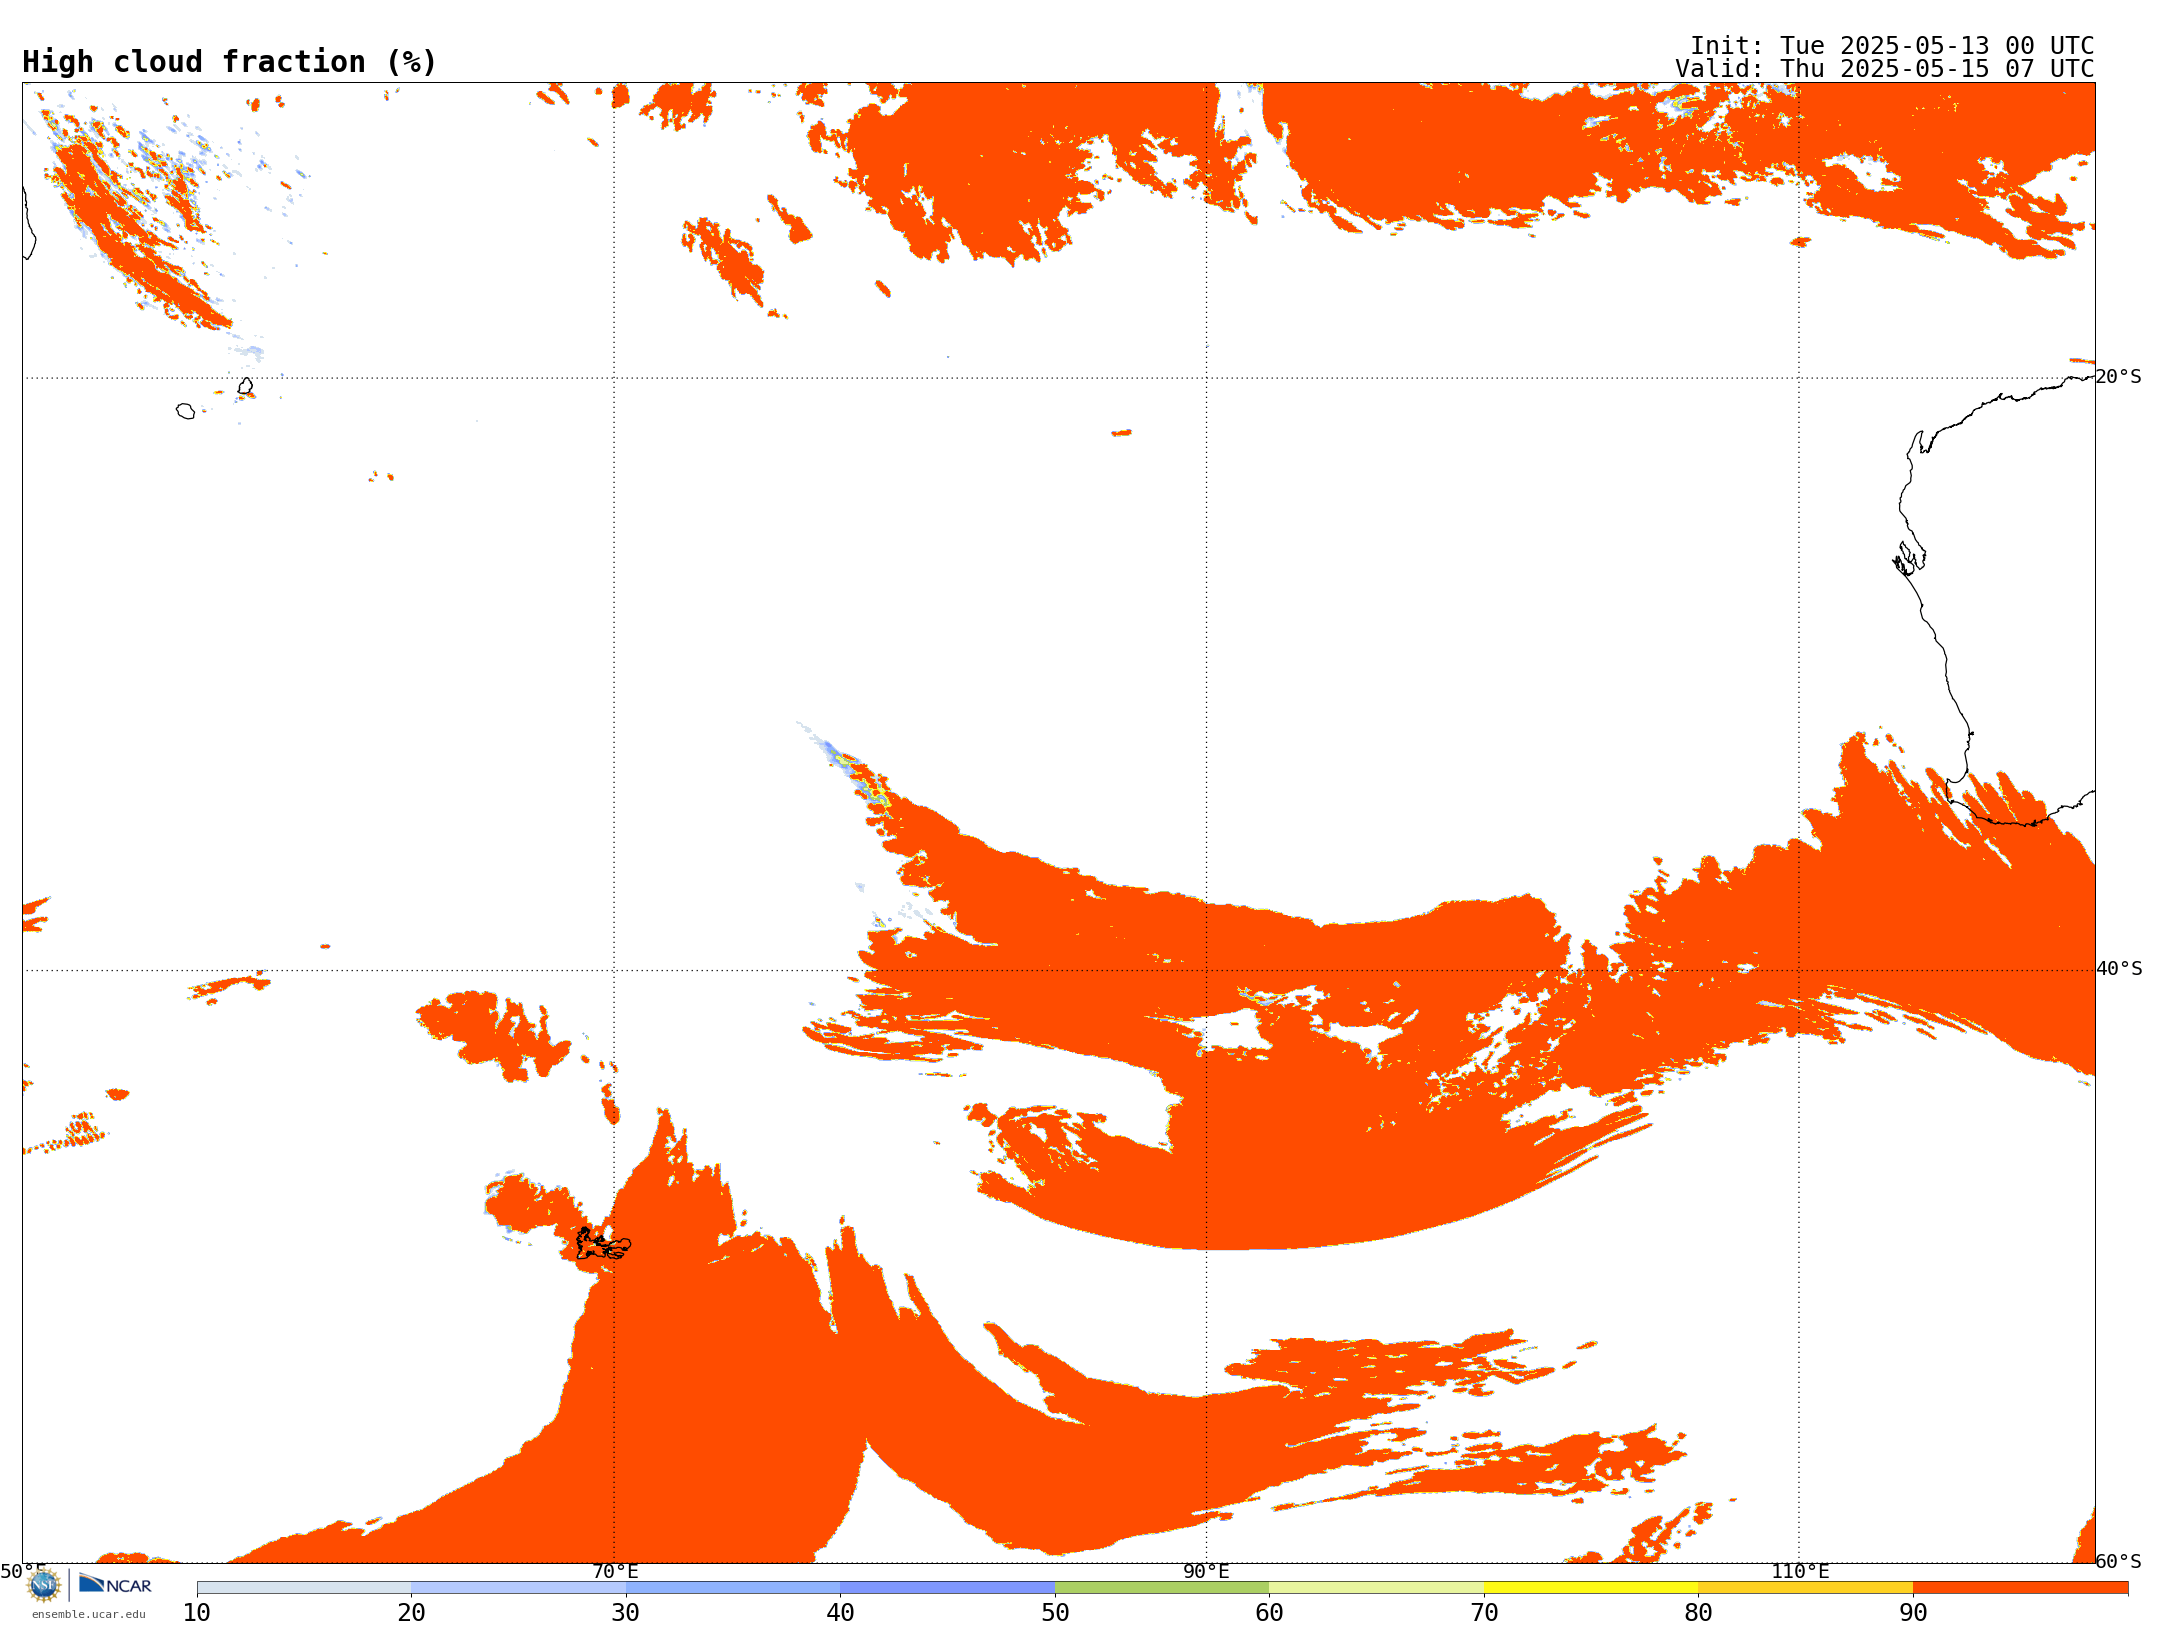Click the 90+ orange-red colorbar segment
This screenshot has height=1626, width=2160.
click(x=2021, y=1588)
